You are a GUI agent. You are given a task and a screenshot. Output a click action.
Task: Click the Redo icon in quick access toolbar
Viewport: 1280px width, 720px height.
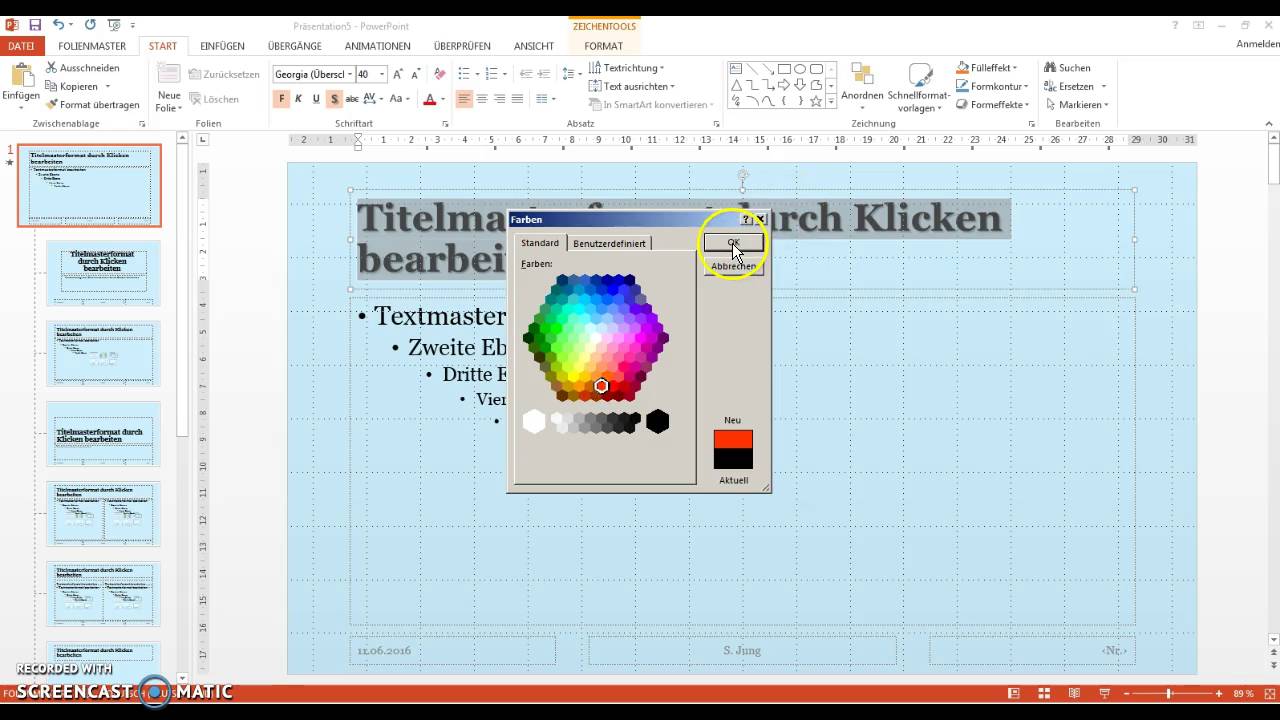tap(91, 25)
